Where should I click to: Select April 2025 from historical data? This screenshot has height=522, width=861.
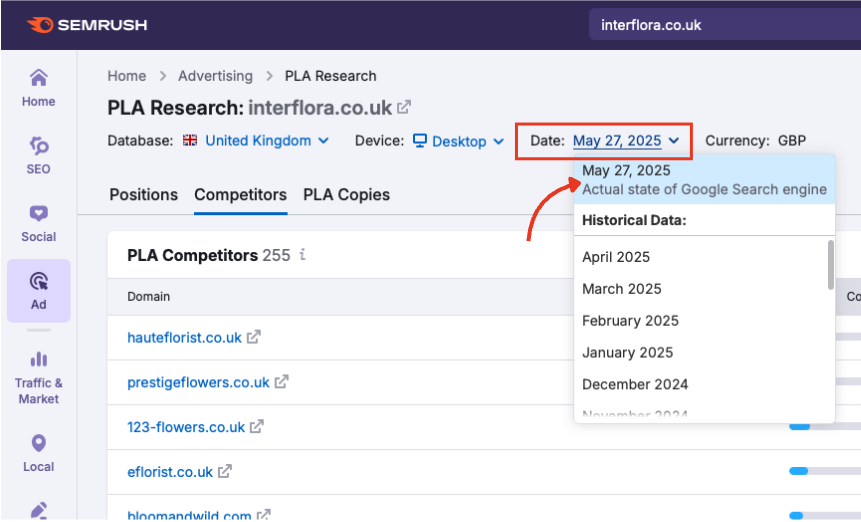(x=616, y=257)
